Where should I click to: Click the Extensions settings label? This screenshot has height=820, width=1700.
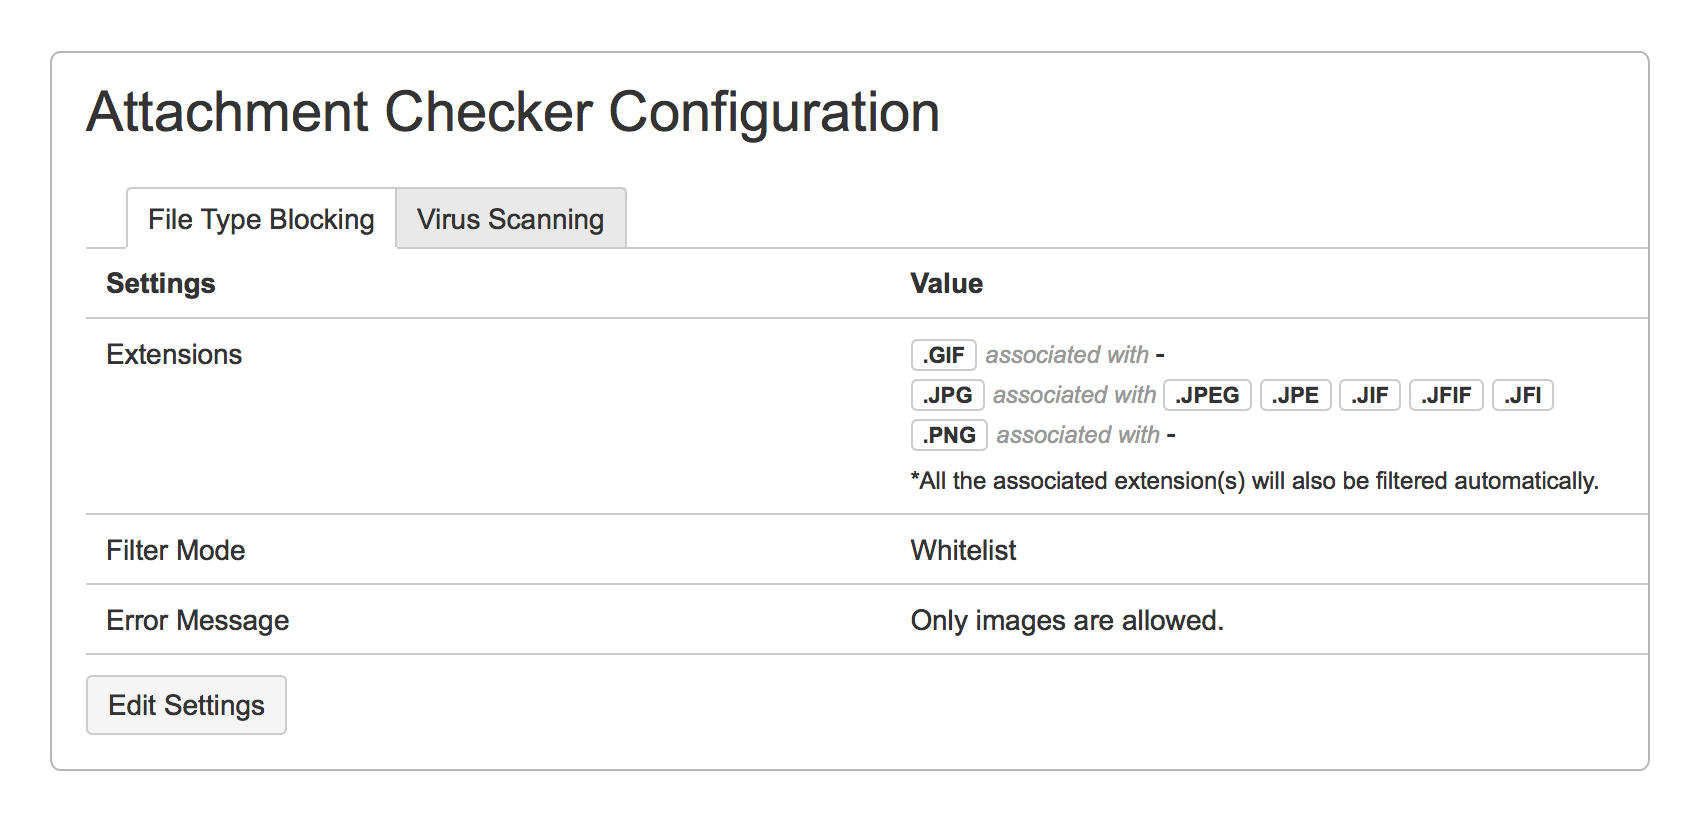click(174, 354)
